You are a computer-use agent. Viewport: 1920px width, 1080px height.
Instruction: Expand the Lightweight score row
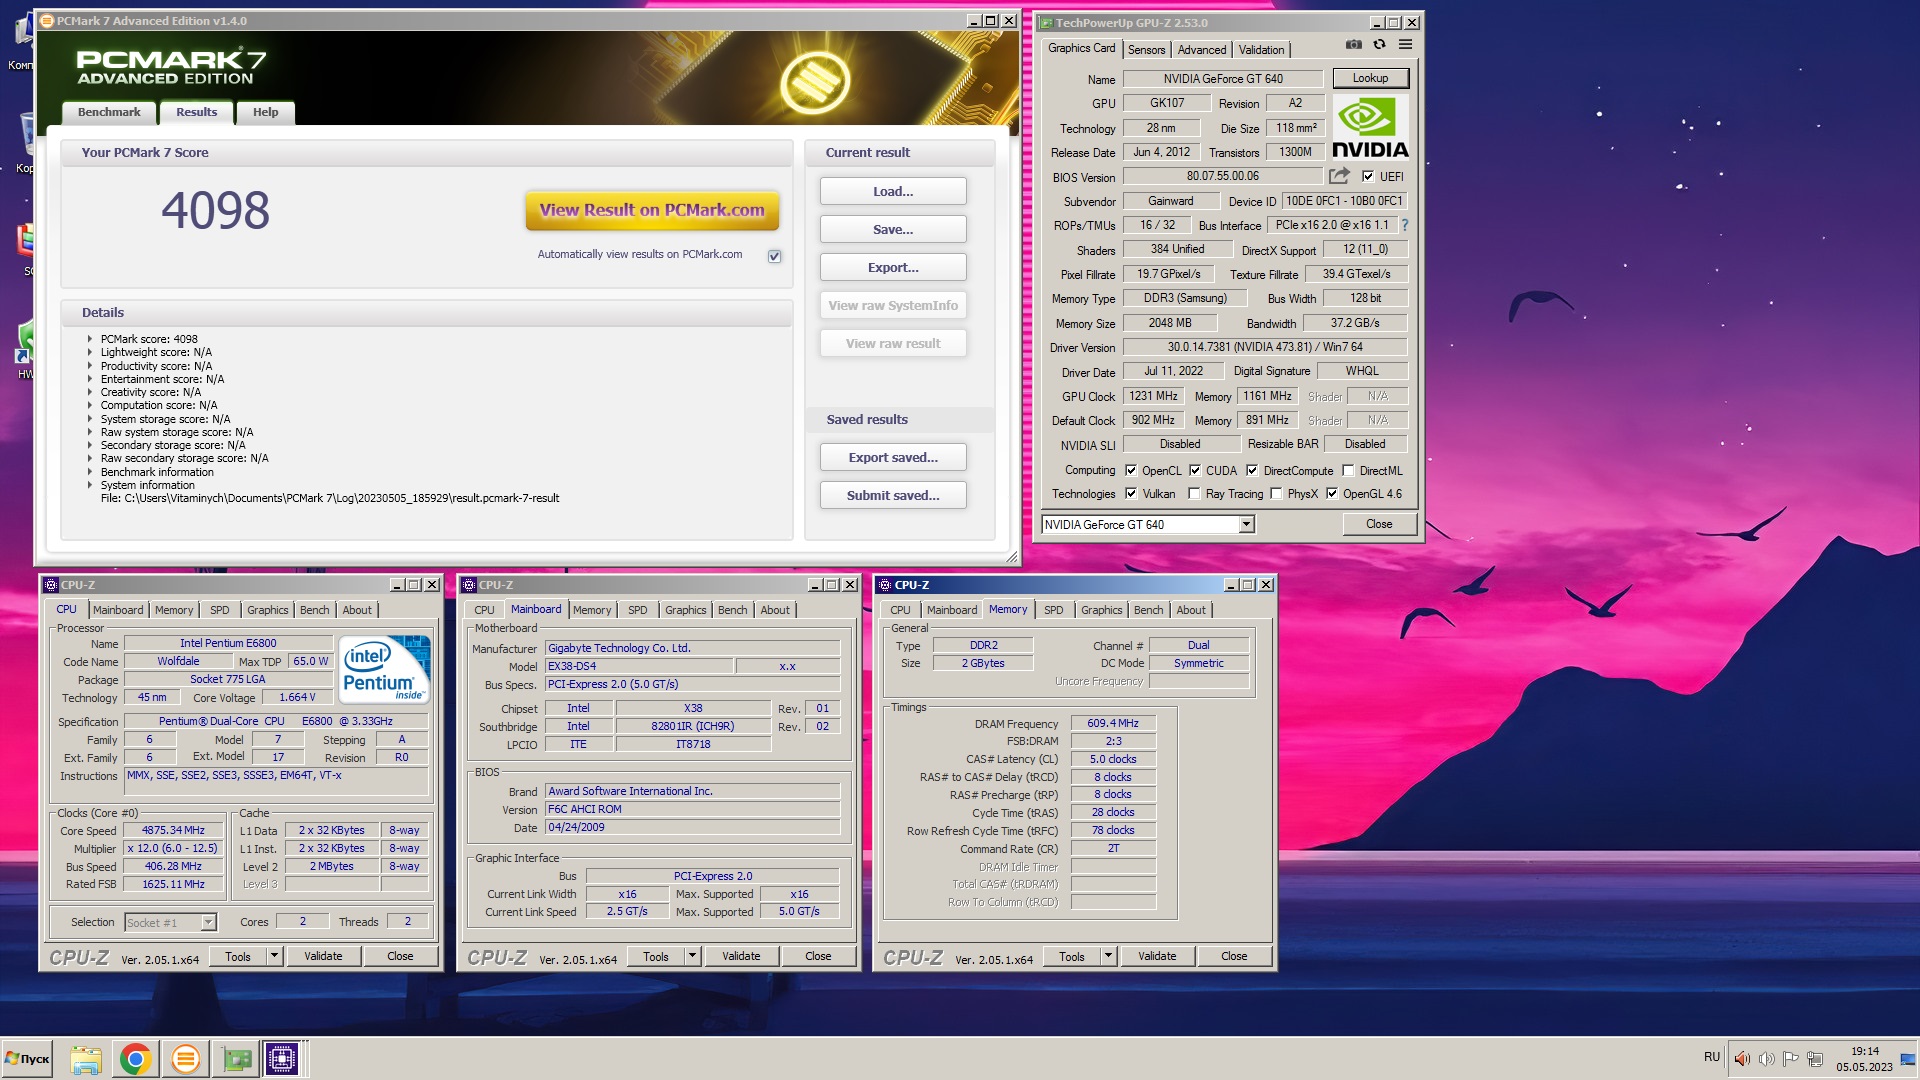tap(89, 352)
